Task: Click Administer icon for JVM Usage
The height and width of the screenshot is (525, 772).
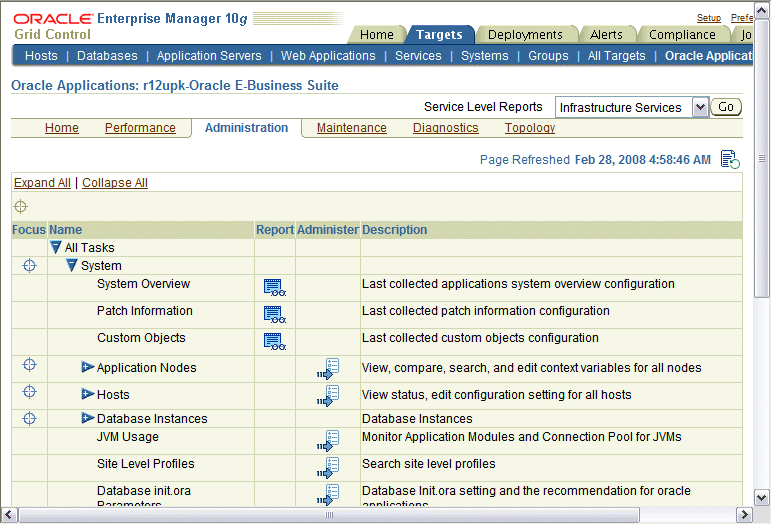Action: 328,440
